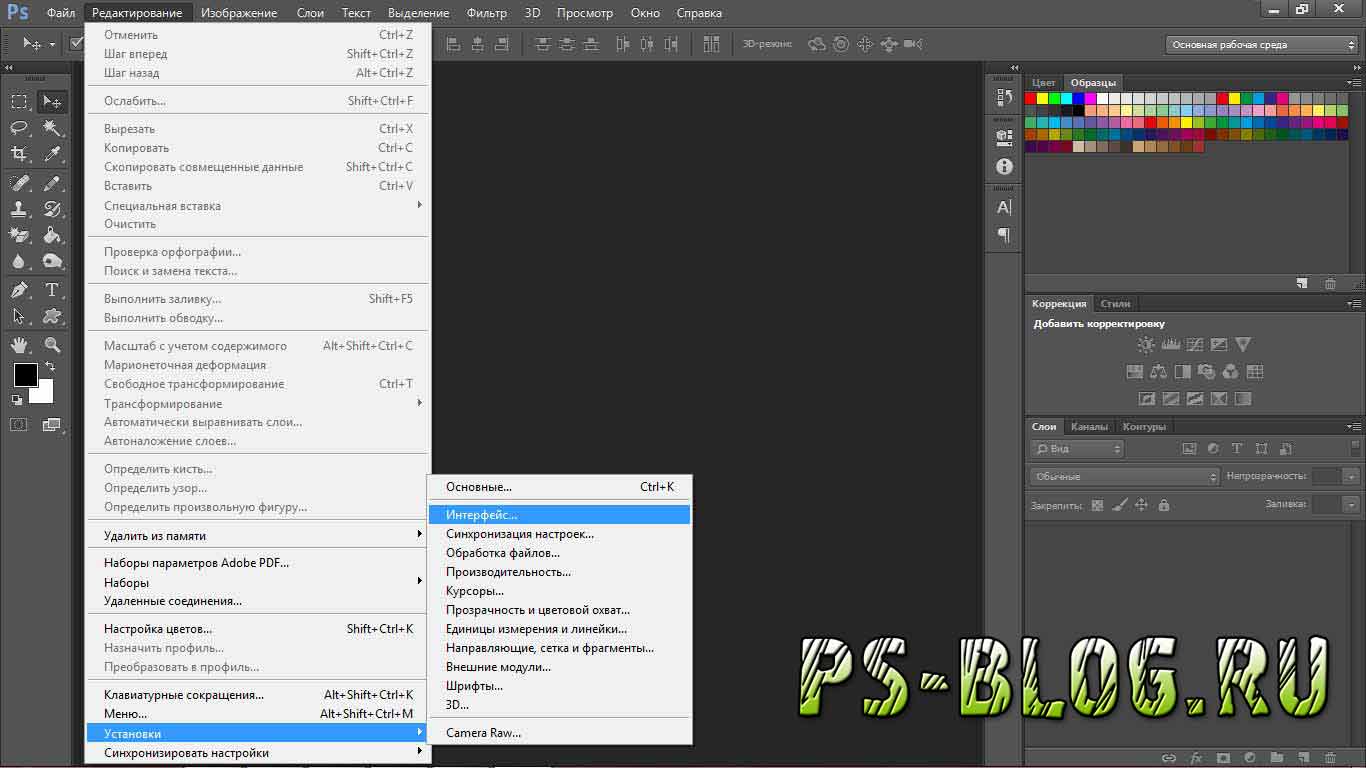Choose the Hand tool

click(19, 345)
